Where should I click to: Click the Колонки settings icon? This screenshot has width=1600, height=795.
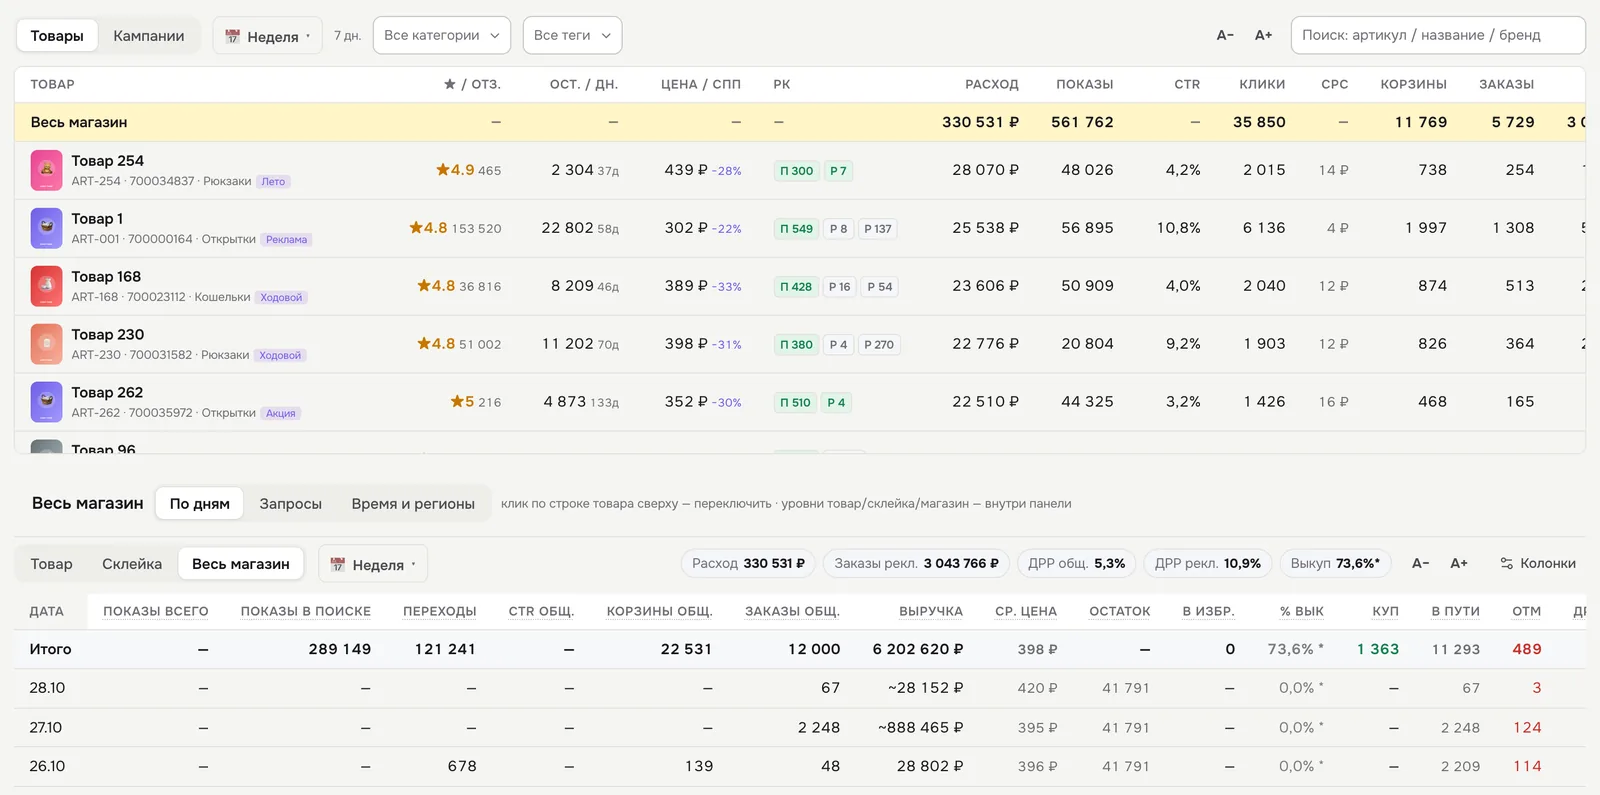click(1507, 564)
